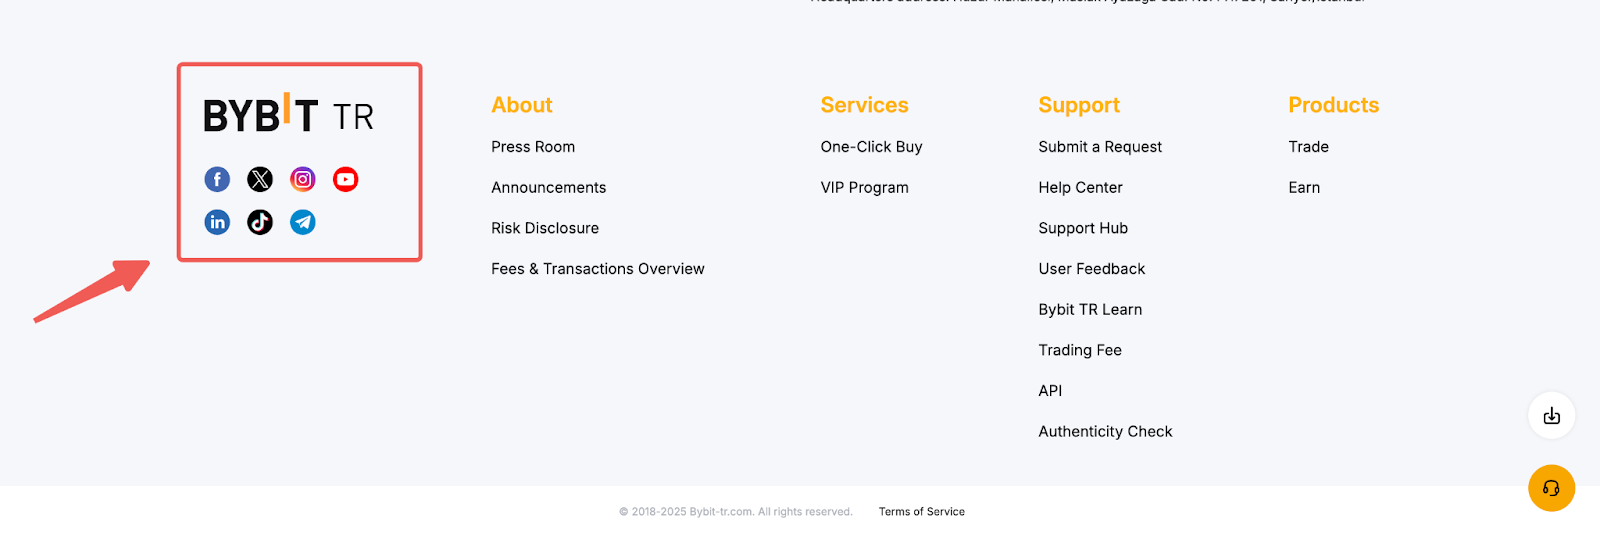Click the Bybit TR logo
Image resolution: width=1600 pixels, height=536 pixels.
coord(288,115)
